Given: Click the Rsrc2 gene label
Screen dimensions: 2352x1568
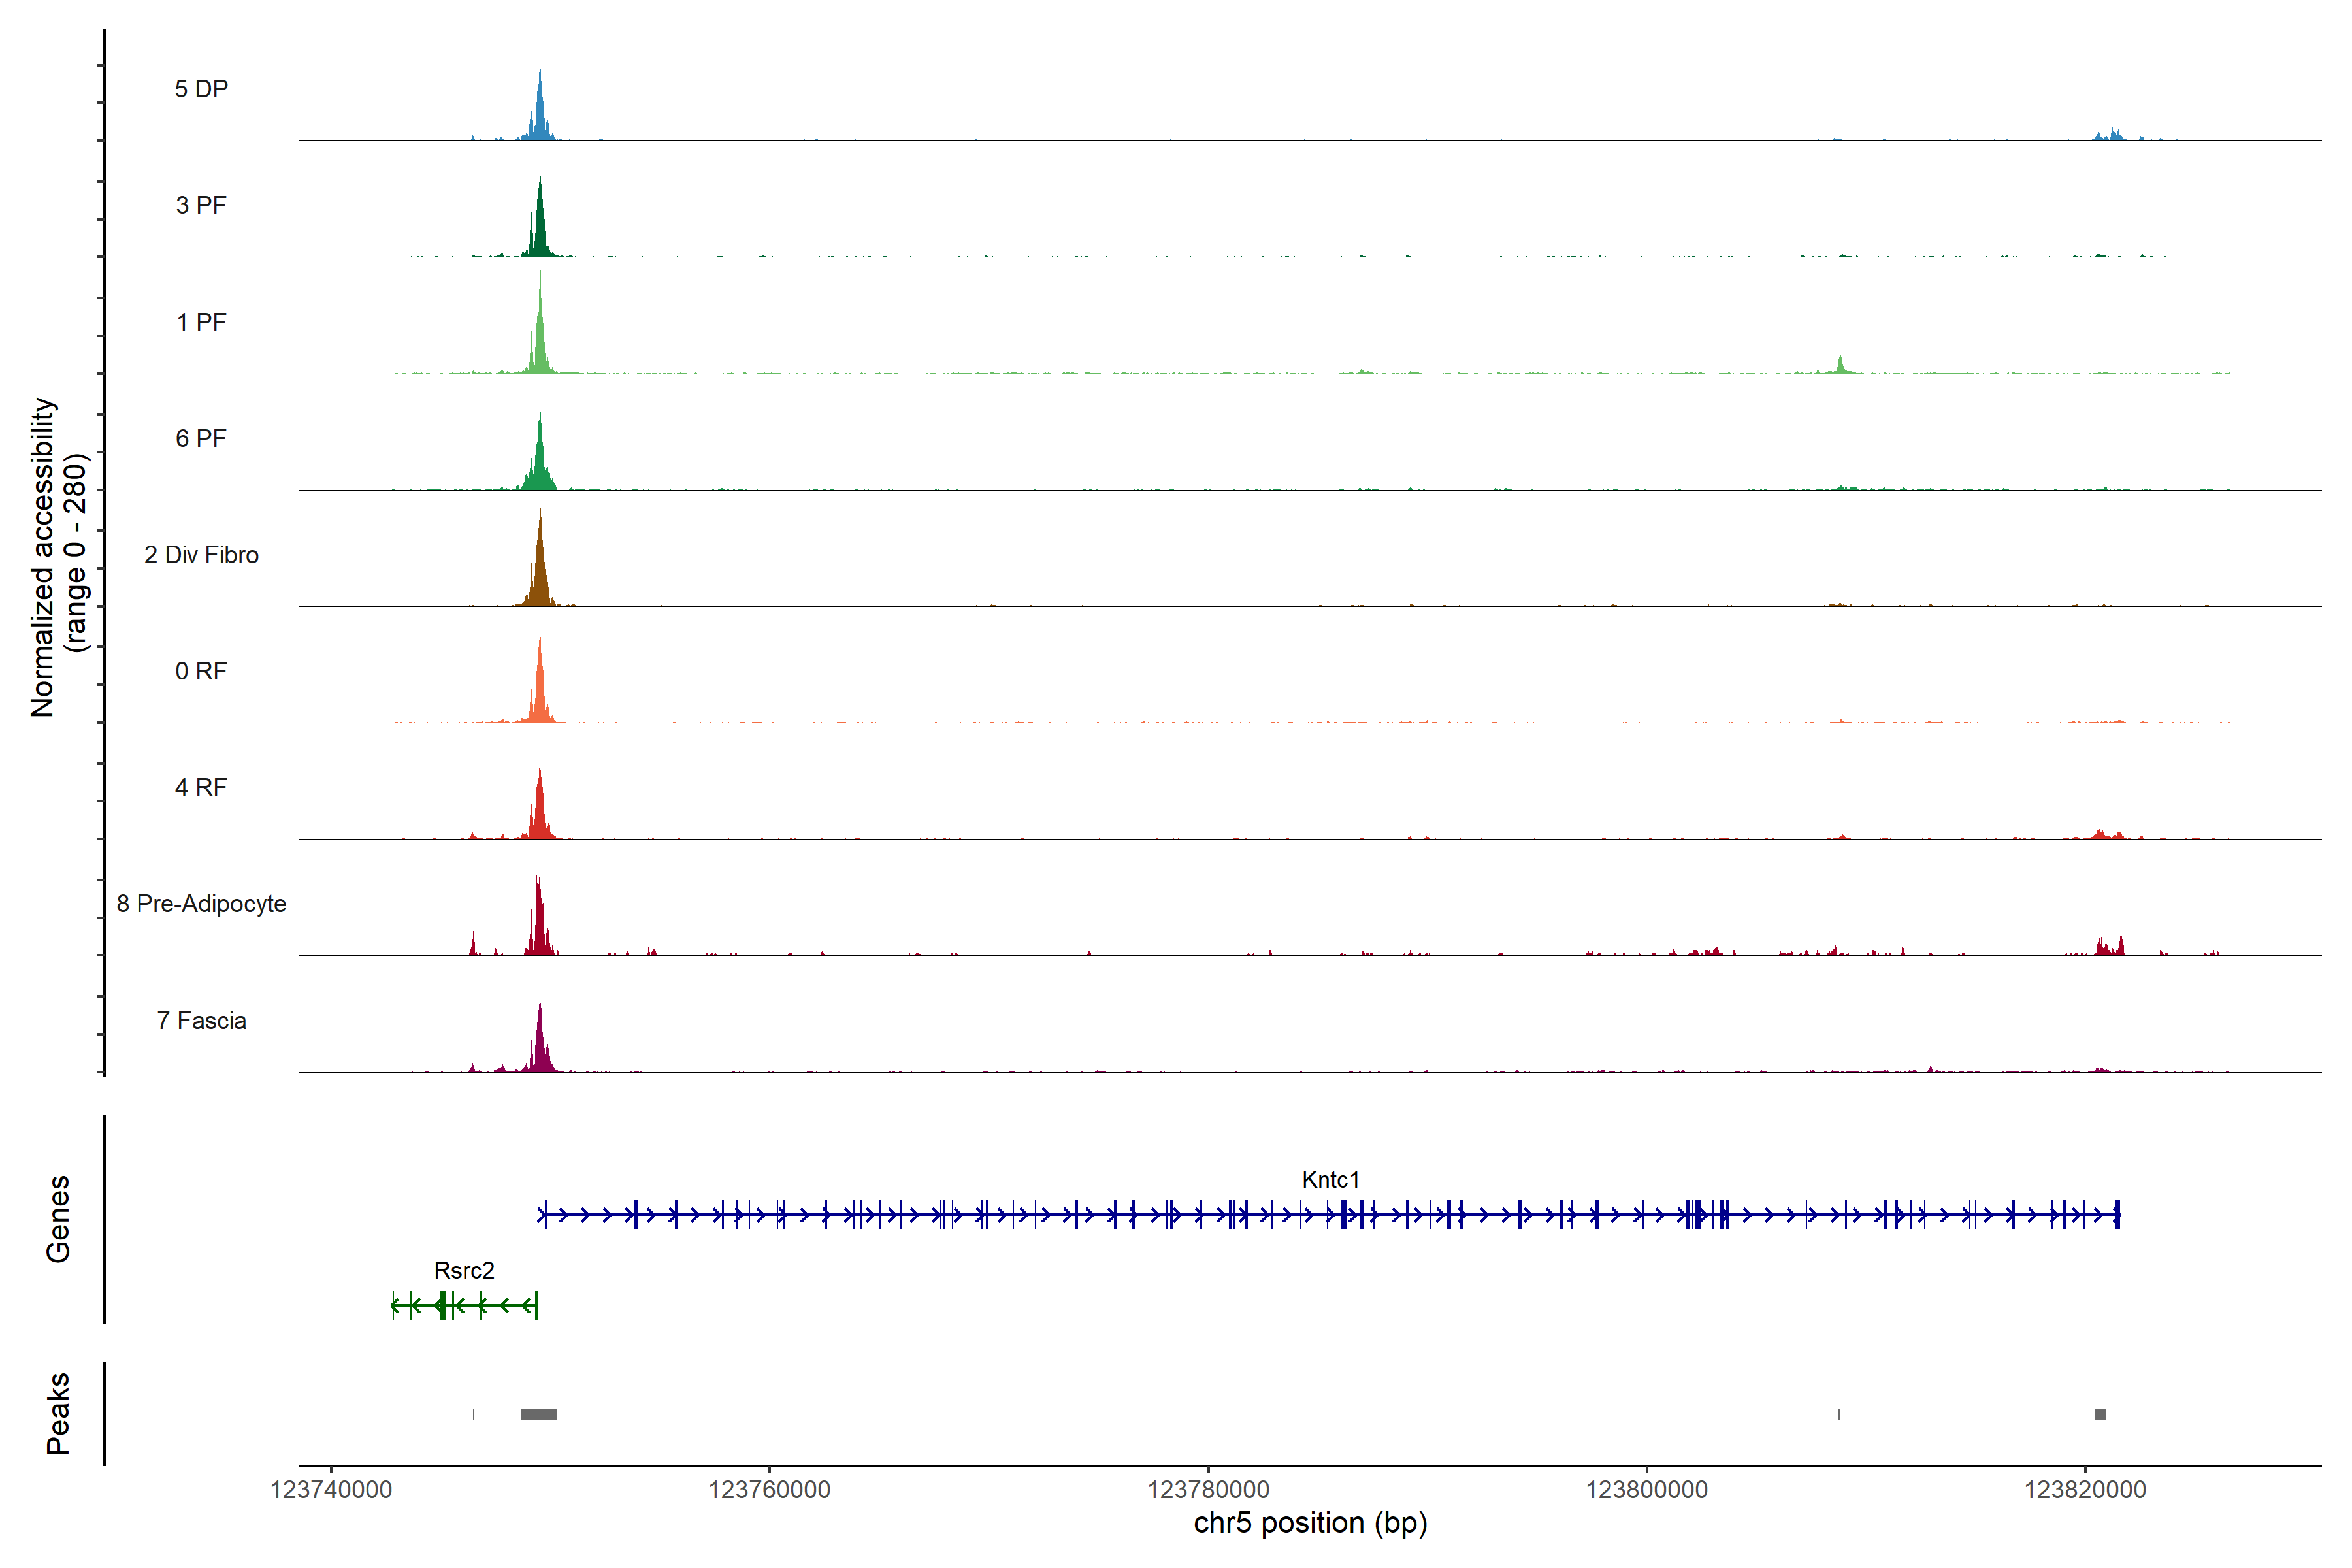Looking at the screenshot, I should pyautogui.click(x=464, y=1271).
